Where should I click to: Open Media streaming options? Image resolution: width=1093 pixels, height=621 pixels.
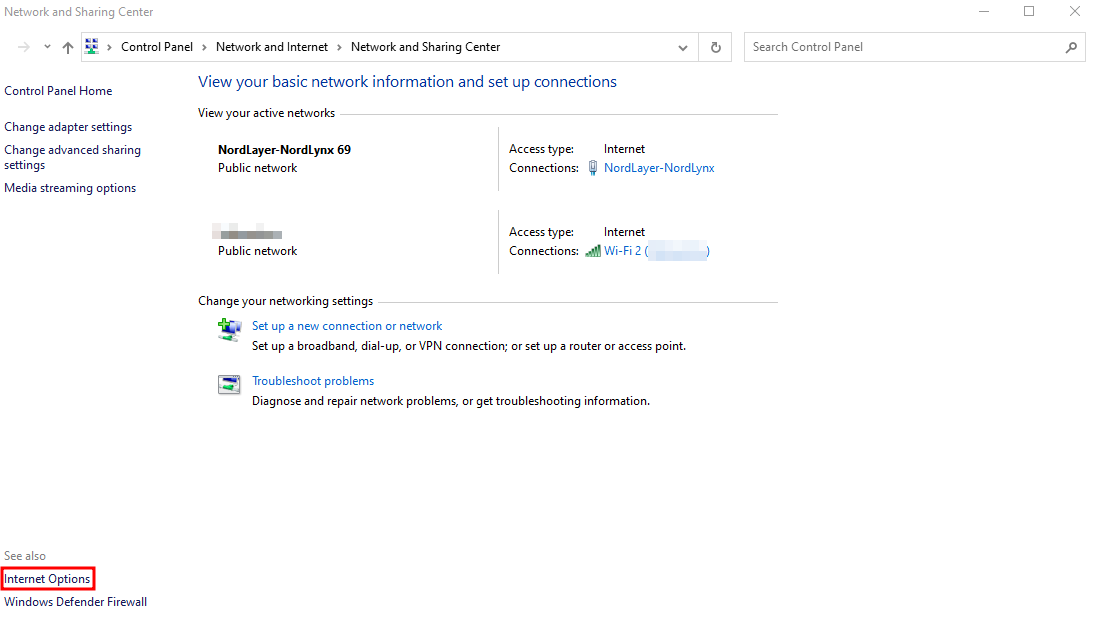pos(70,187)
